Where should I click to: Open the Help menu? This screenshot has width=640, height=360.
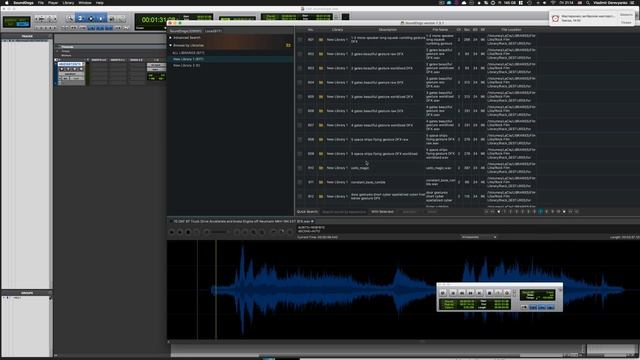(100, 2)
